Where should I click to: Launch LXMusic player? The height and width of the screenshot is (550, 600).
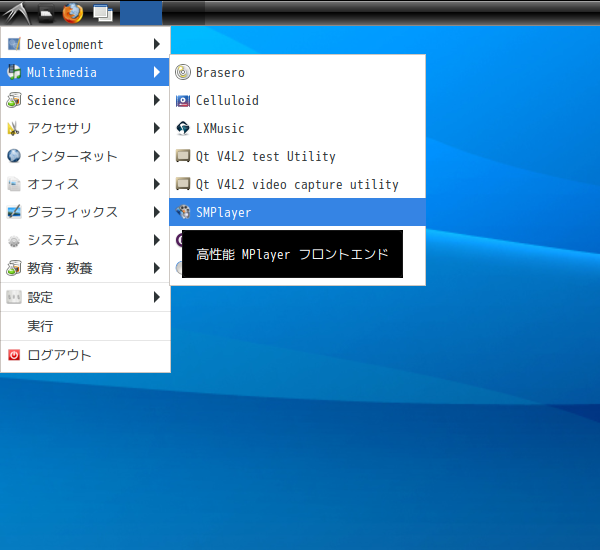tap(297, 128)
